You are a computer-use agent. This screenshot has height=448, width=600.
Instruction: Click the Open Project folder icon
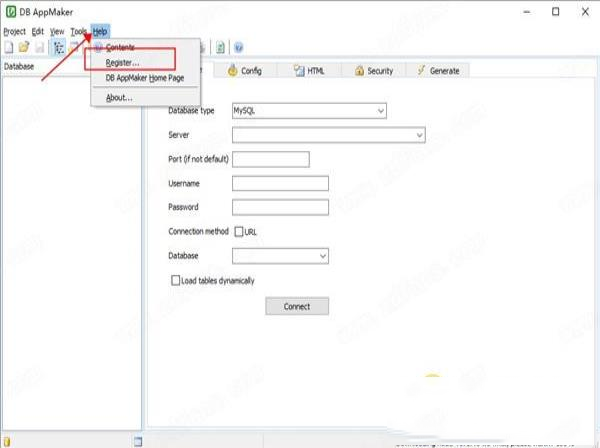point(24,47)
